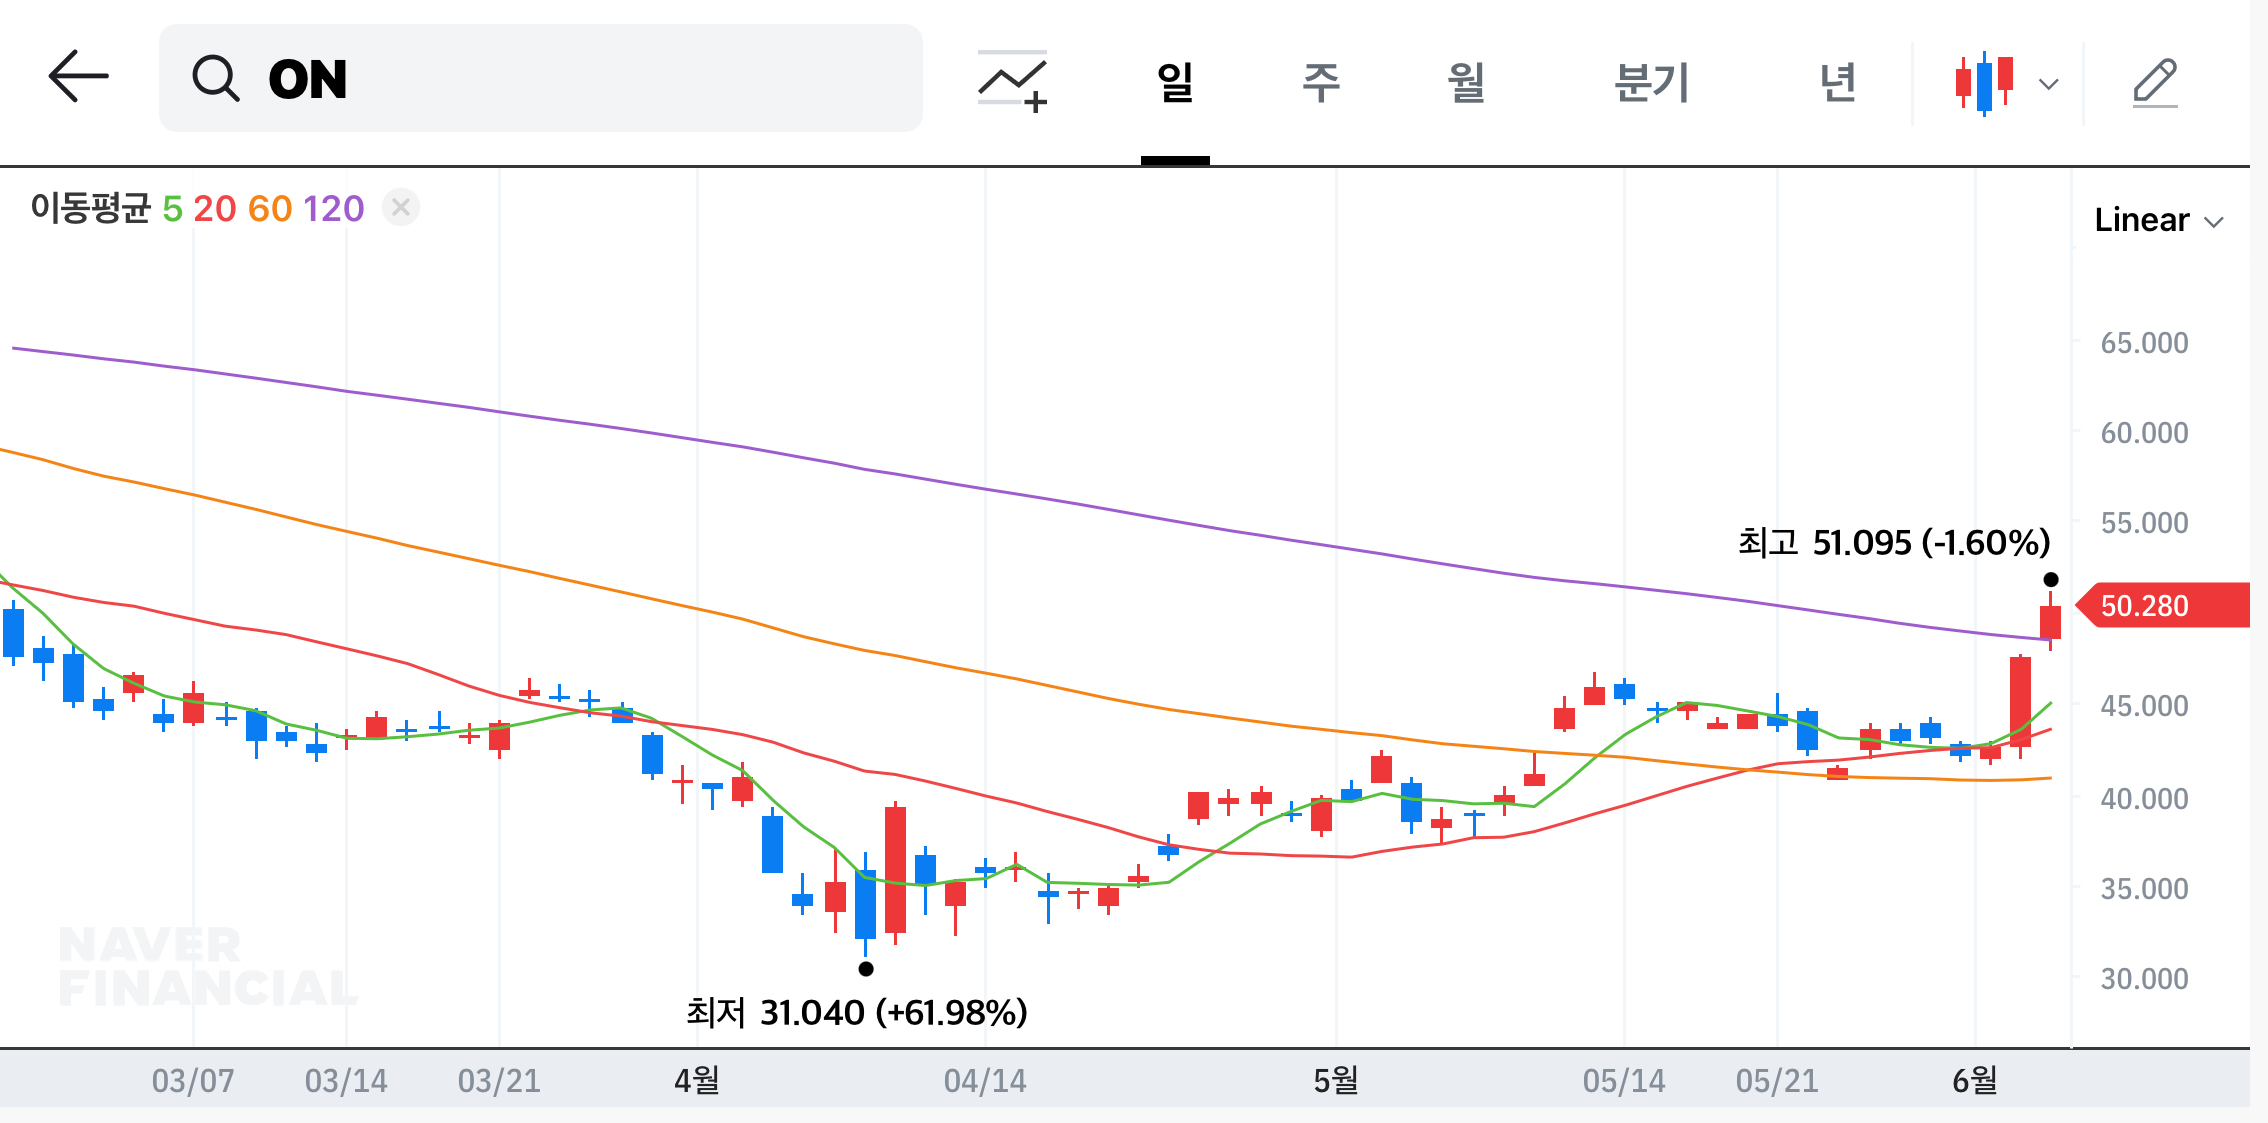This screenshot has width=2268, height=1123.
Task: Click the 05/21 date label
Action: click(x=1777, y=1081)
